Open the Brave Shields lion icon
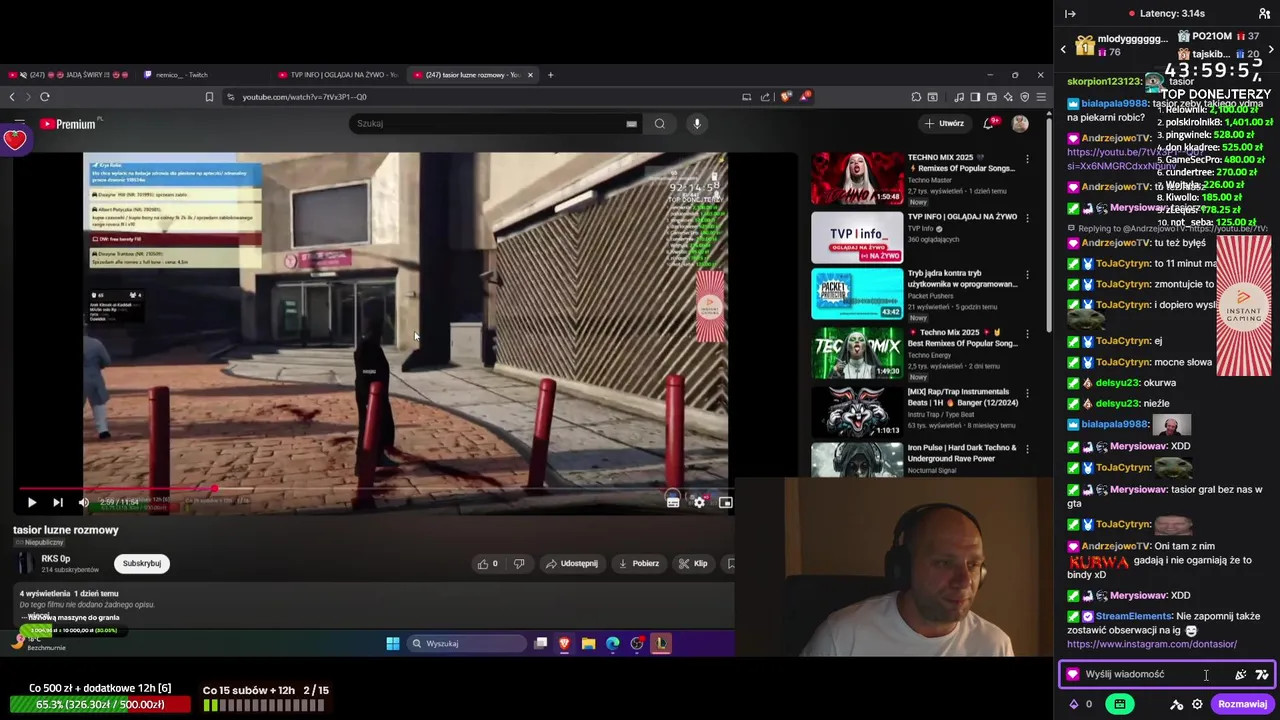The height and width of the screenshot is (720, 1280). tap(786, 97)
